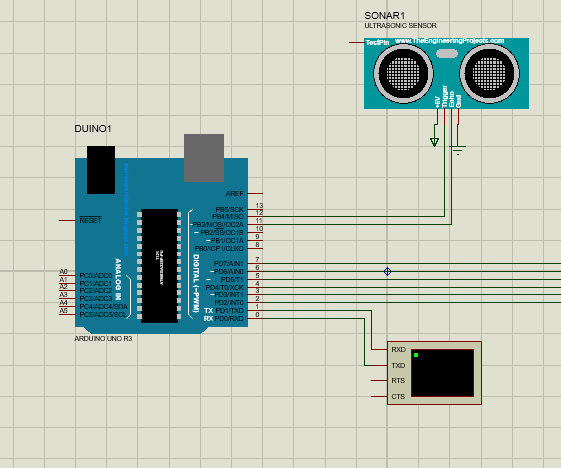561x468 pixels.
Task: Click the PC5/ADC5/SCL pin label
Action: coord(103,315)
